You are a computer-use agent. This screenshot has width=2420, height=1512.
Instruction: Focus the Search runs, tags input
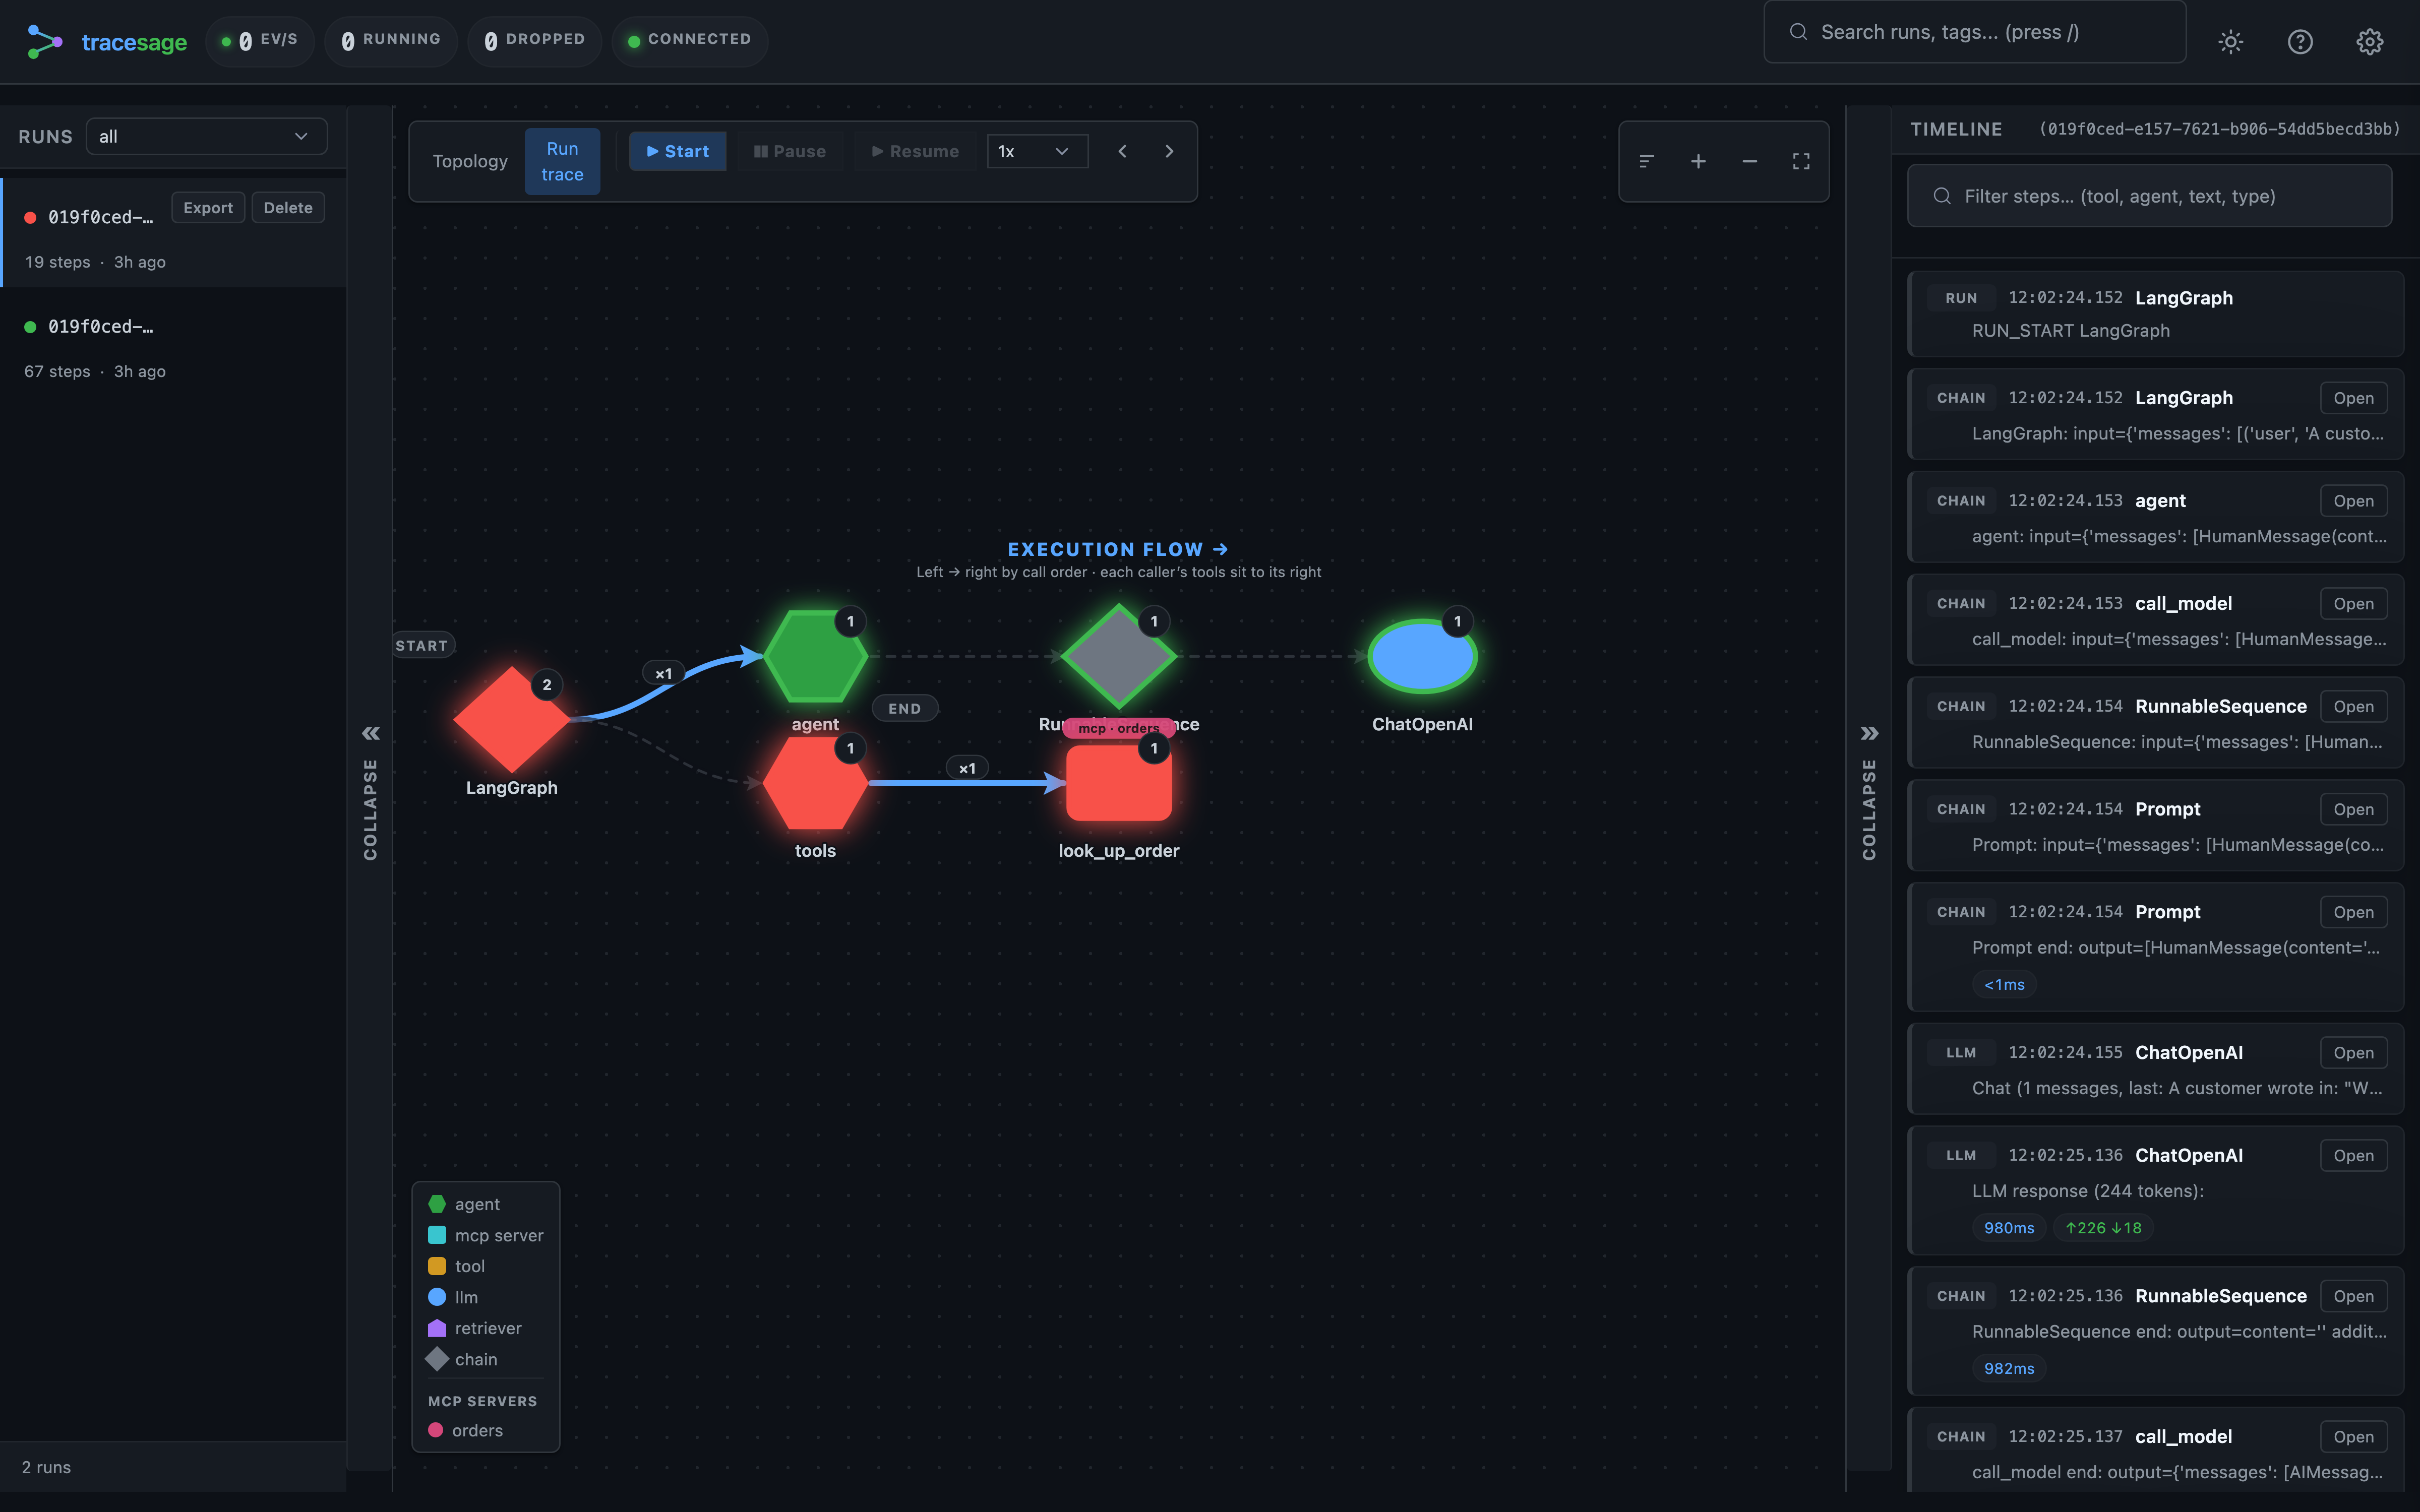pyautogui.click(x=1974, y=32)
